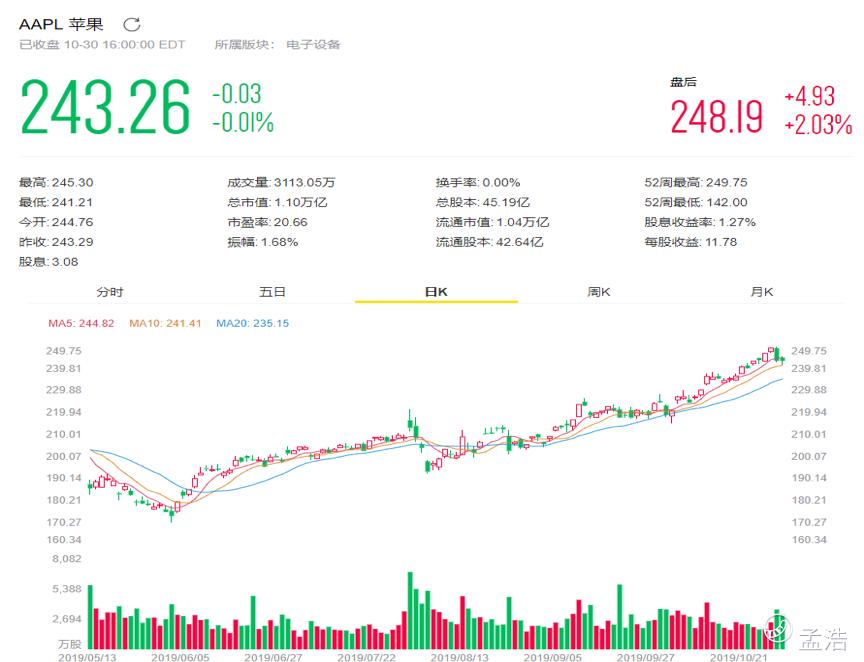Screen dimensions: 864x662
Task: Click the MA20: 235.15 indicator label
Action: [x=252, y=323]
